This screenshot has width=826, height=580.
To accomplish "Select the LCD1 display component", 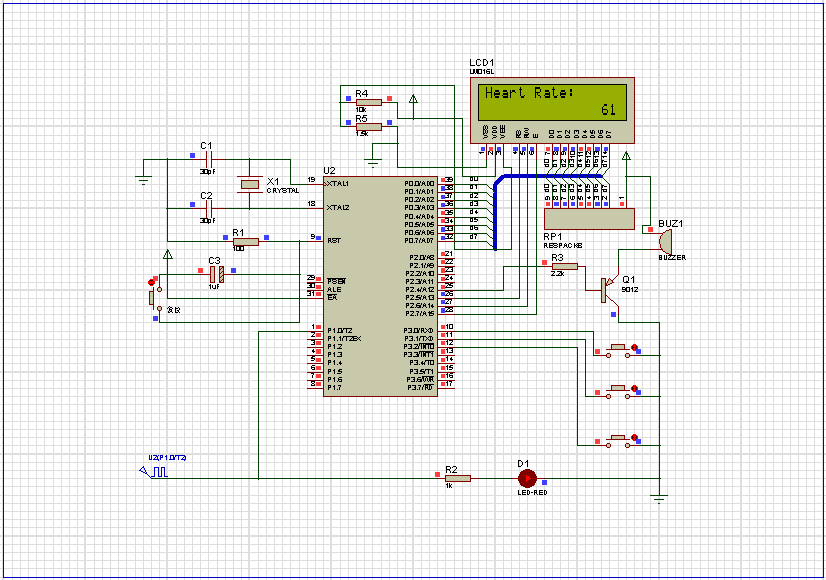I will [x=552, y=110].
